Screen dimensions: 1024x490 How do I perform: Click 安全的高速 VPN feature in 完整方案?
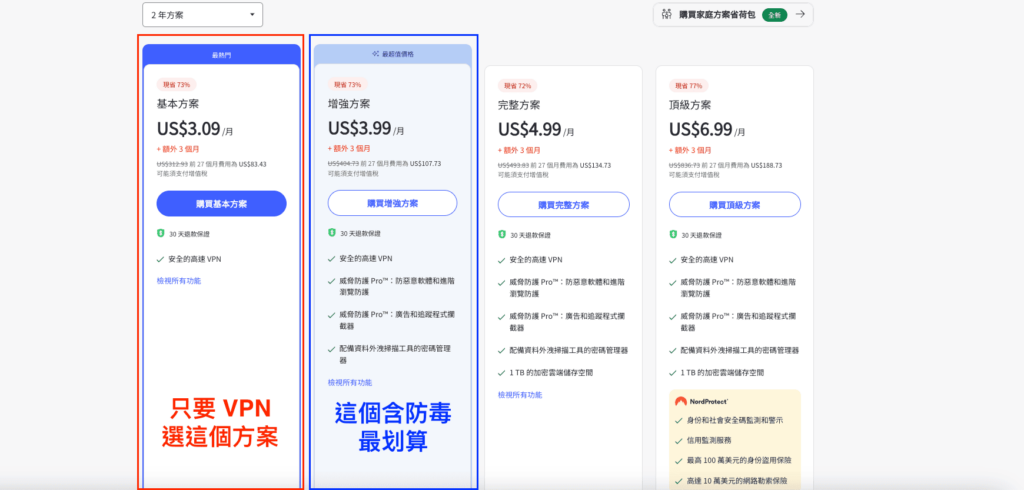coord(536,259)
